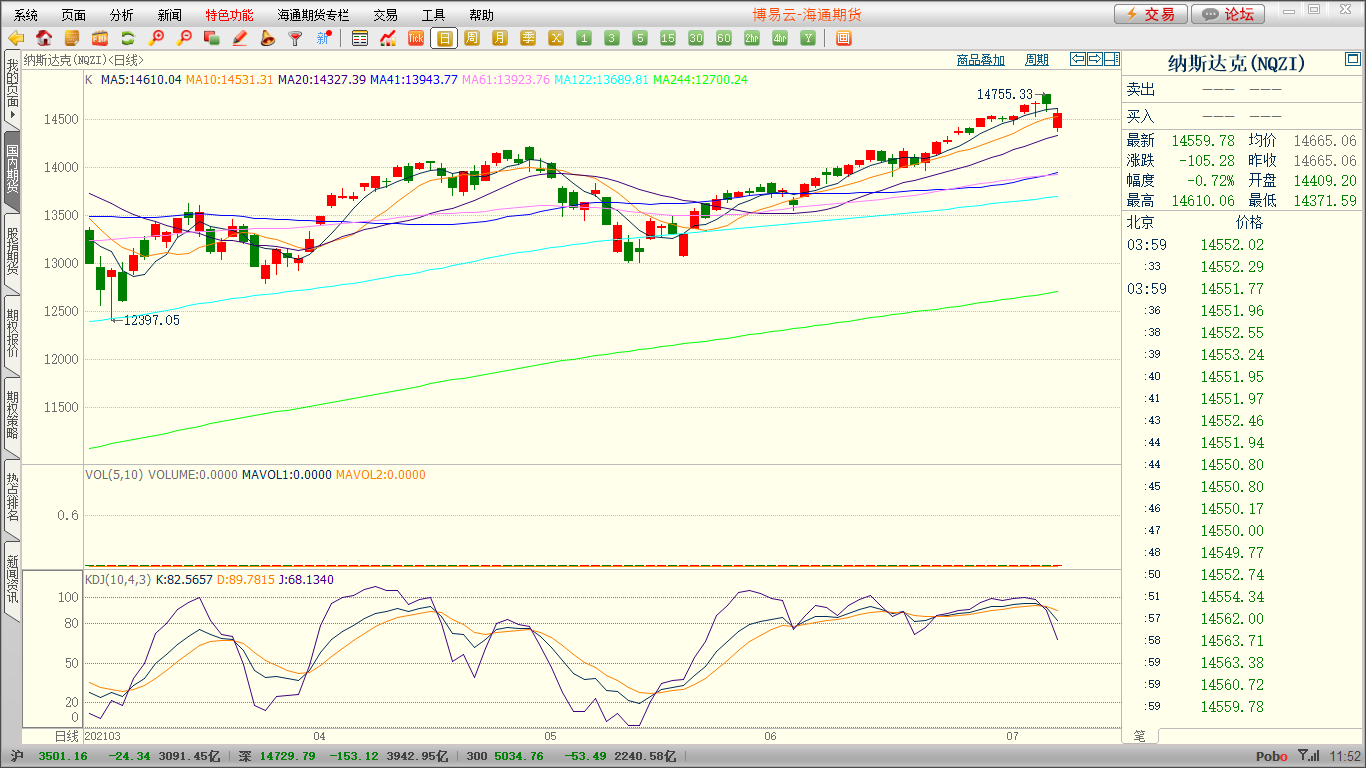Open the gold notes icon in toolbar
1366x768 pixels.
[x=72, y=38]
